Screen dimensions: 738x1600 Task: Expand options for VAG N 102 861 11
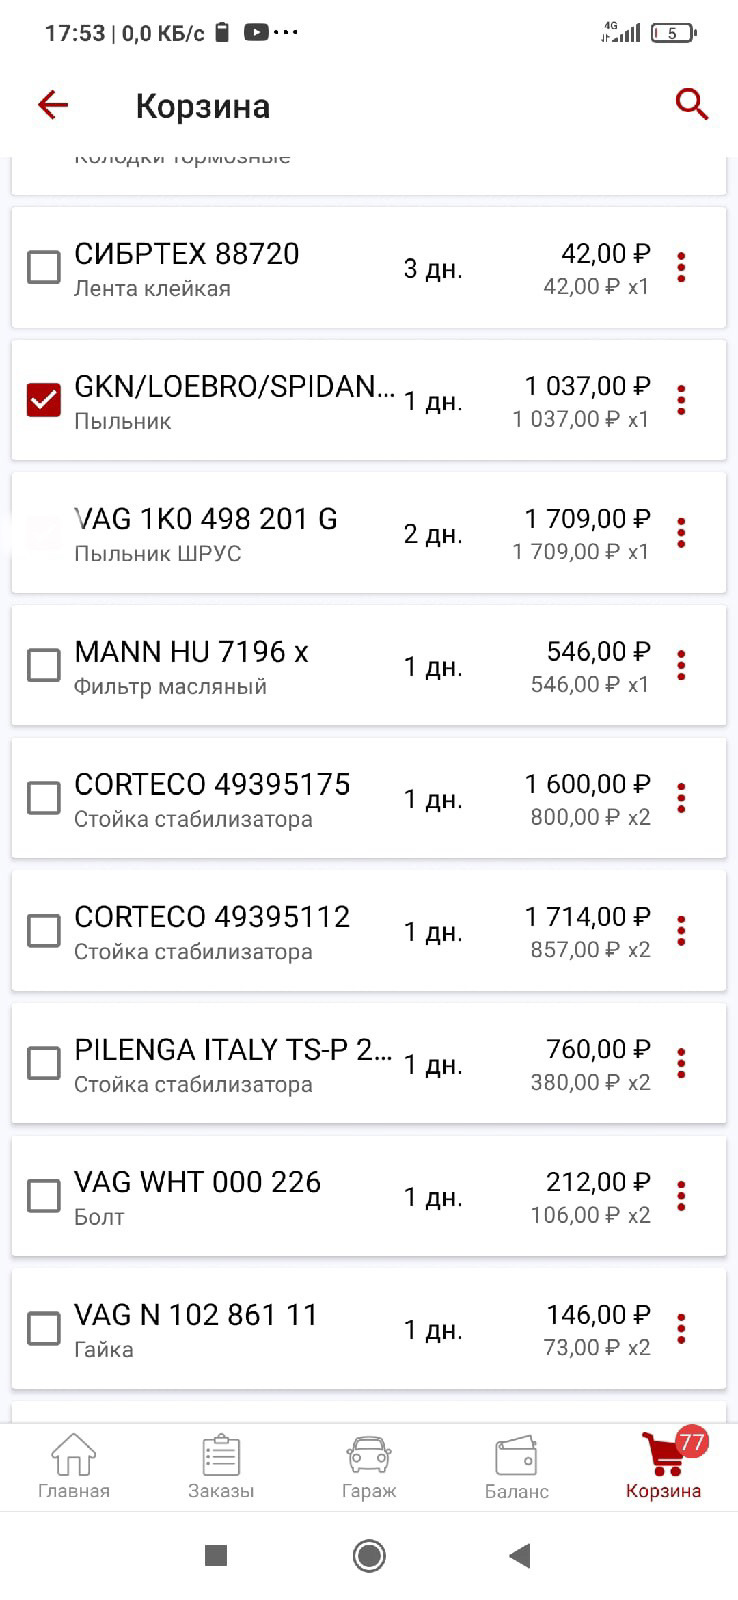[681, 1329]
